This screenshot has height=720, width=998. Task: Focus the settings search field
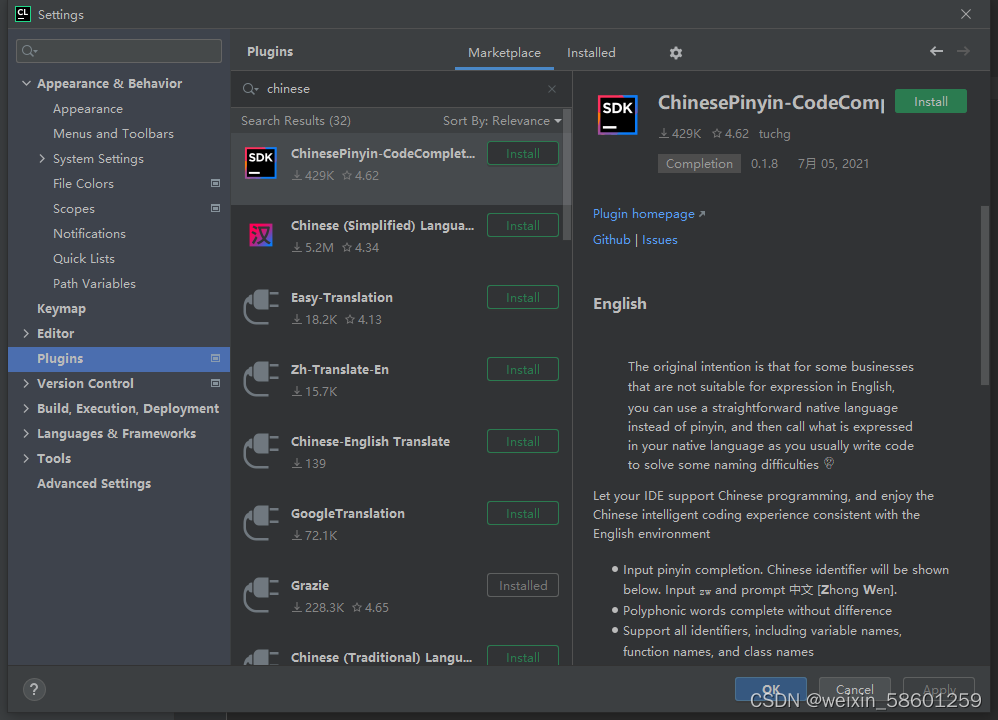click(x=119, y=51)
